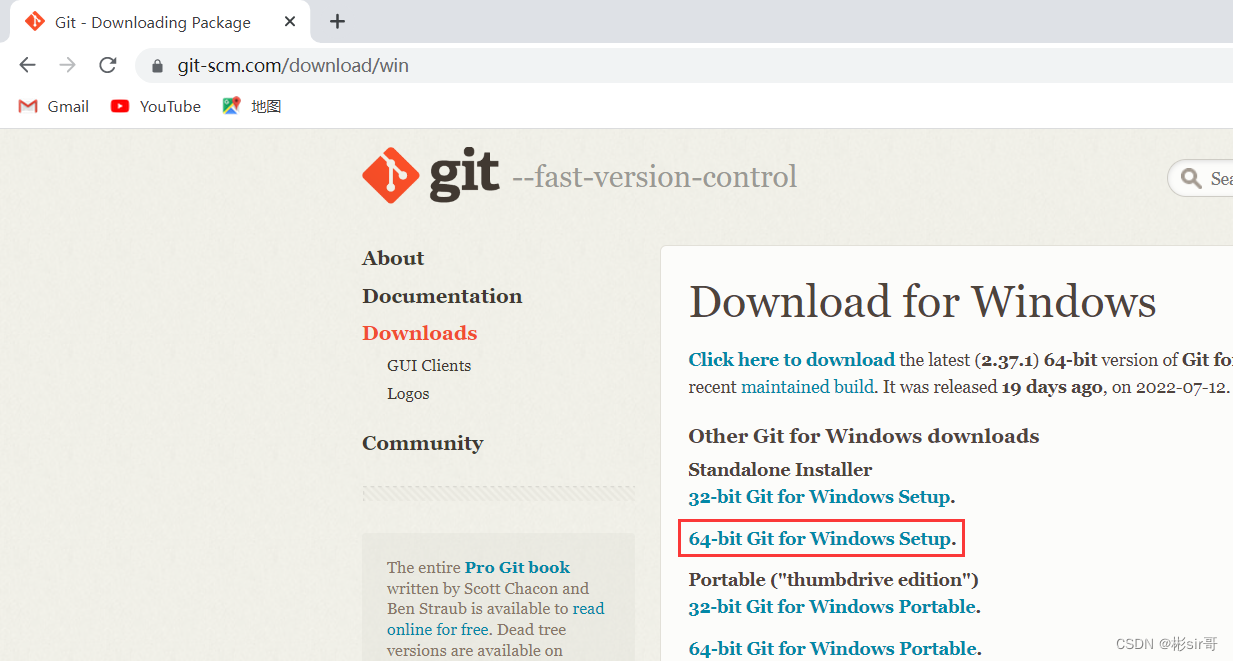Screen dimensions: 1233x661
Task: Select the Git Downloading Package tab
Action: click(x=150, y=21)
